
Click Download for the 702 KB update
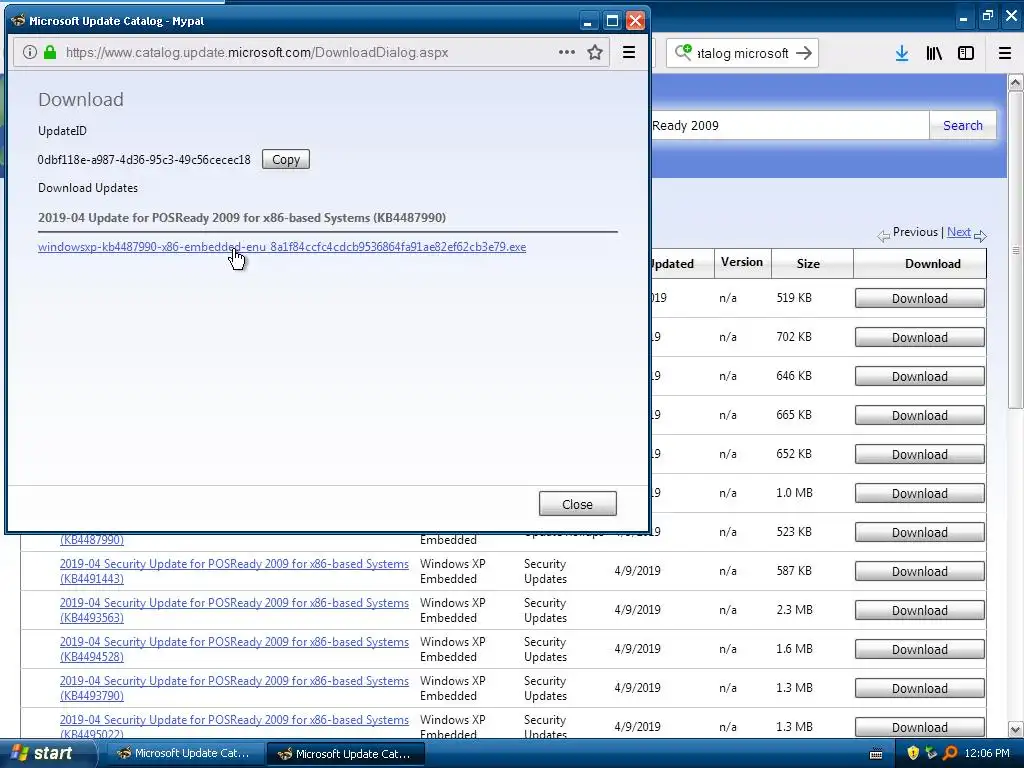[x=920, y=338]
